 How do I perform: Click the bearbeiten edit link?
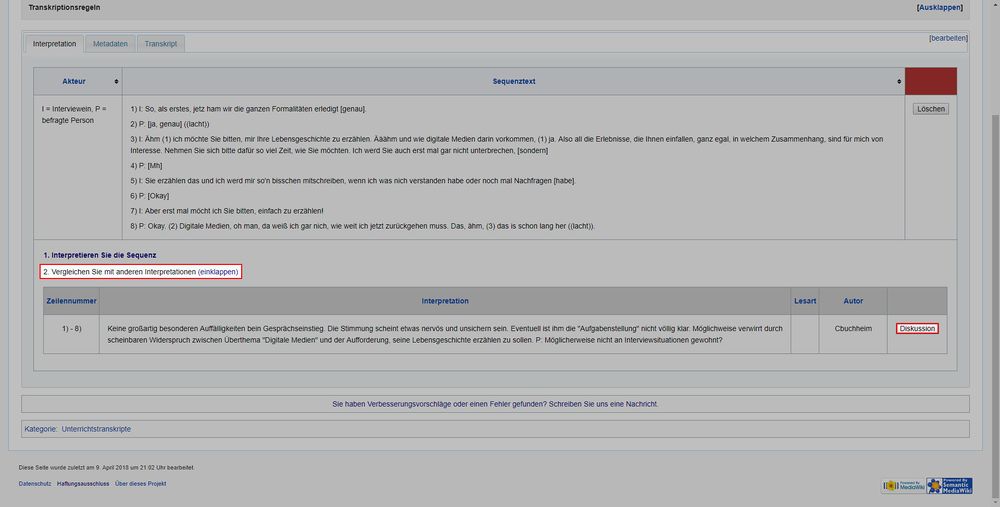pyautogui.click(x=947, y=38)
